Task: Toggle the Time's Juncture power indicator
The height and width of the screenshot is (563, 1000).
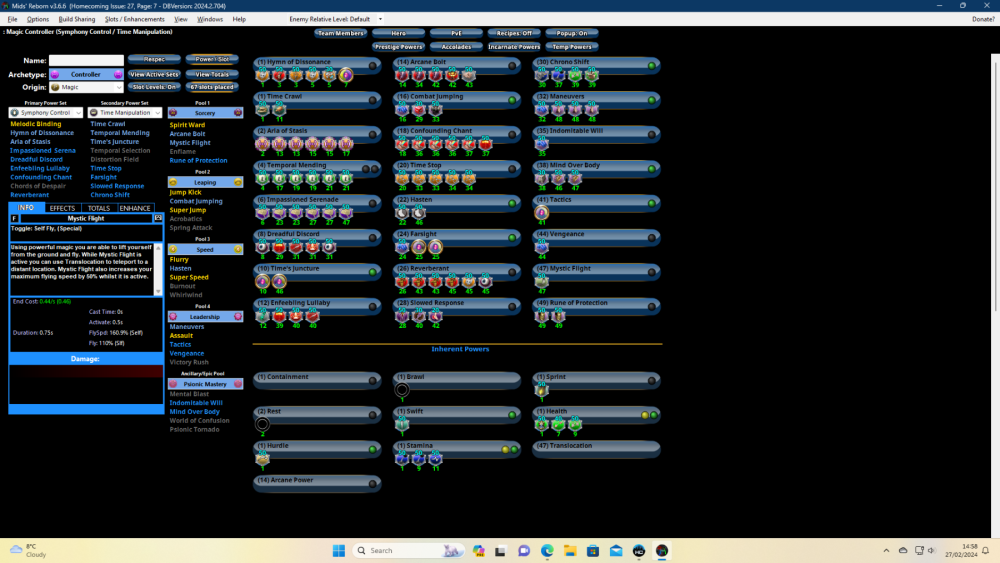Action: 372,272
